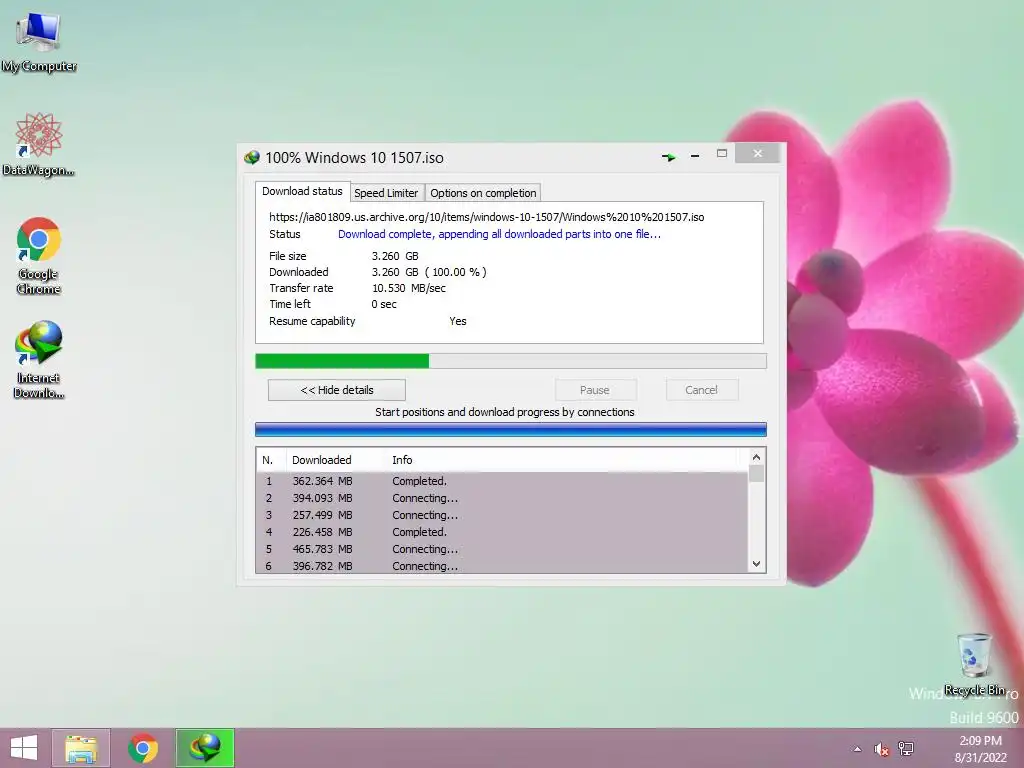
Task: Select connection row 465.783 MB
Action: 502,549
